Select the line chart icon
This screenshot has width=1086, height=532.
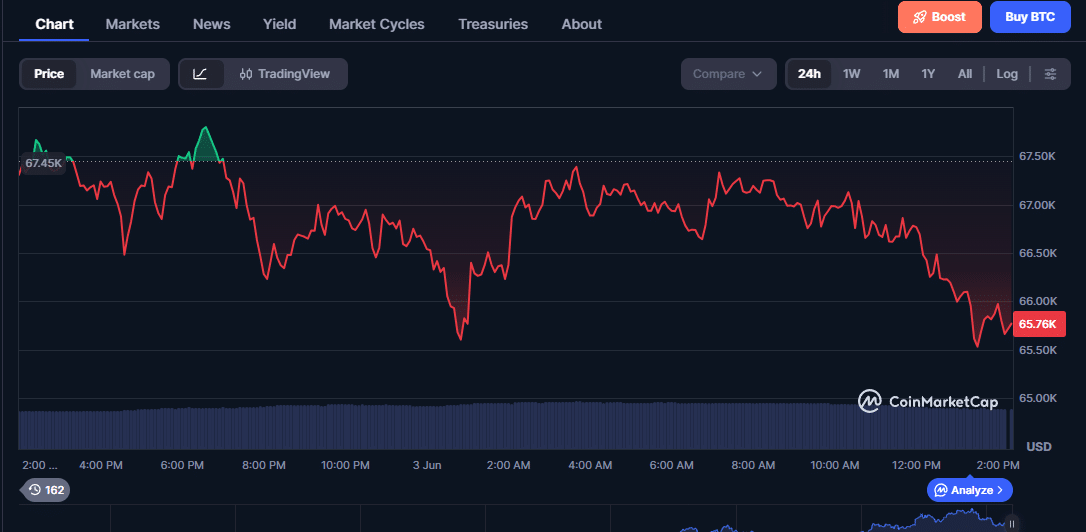[201, 74]
